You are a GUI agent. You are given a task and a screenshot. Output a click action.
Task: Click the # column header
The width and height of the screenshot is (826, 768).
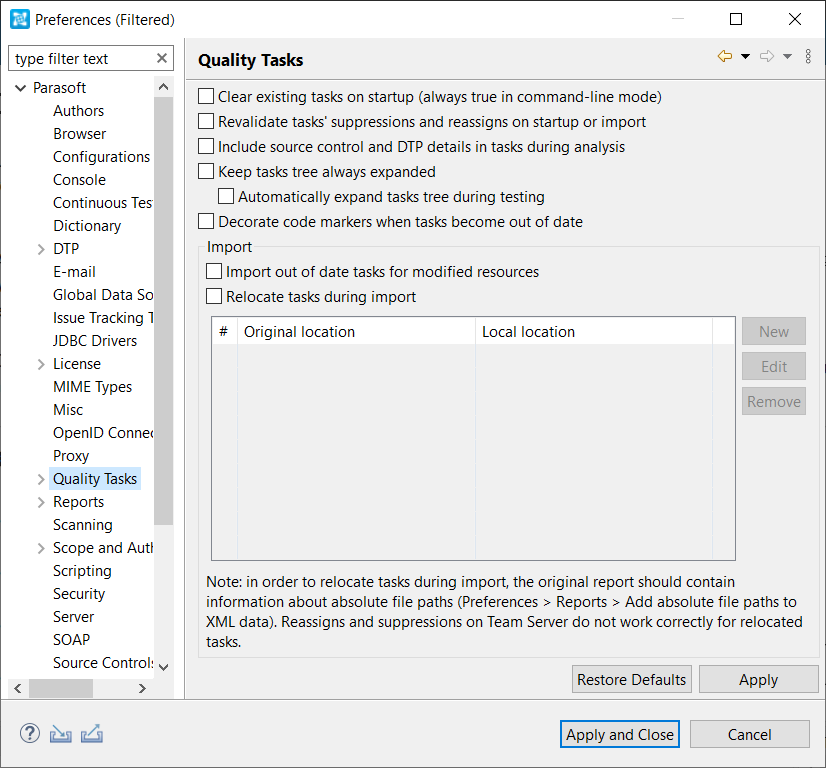pos(224,332)
